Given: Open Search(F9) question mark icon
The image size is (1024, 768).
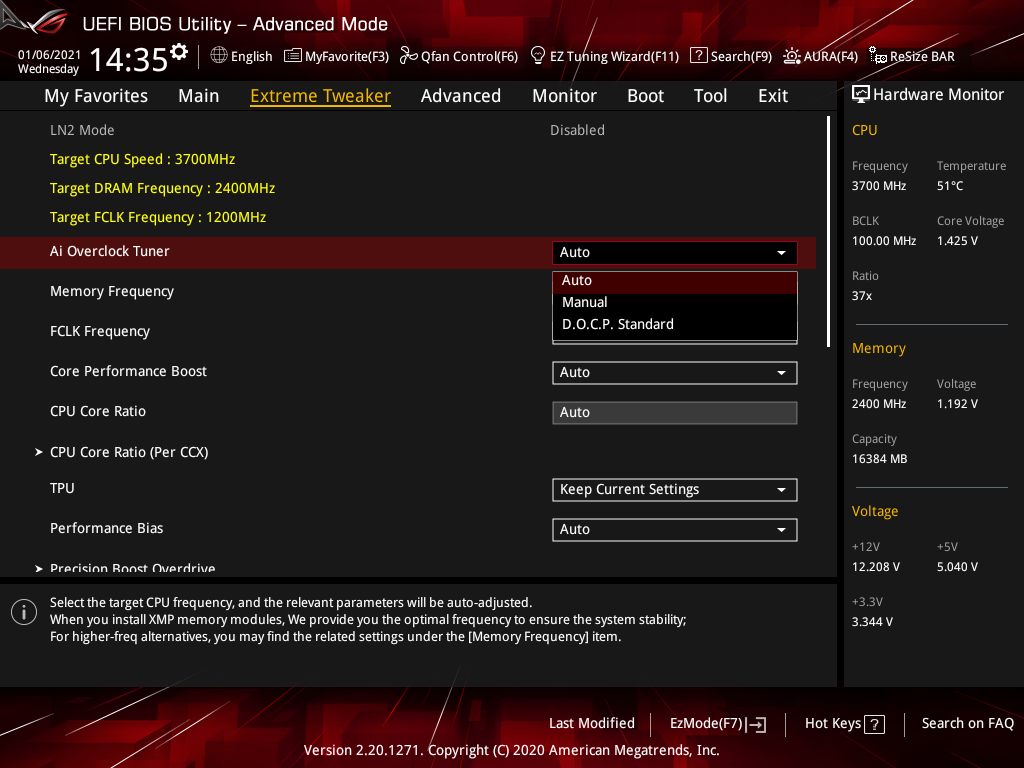Looking at the screenshot, I should (x=698, y=56).
